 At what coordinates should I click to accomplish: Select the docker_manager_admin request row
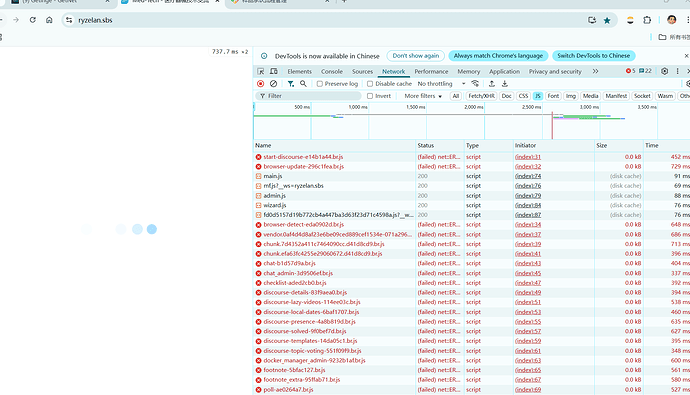(472, 360)
